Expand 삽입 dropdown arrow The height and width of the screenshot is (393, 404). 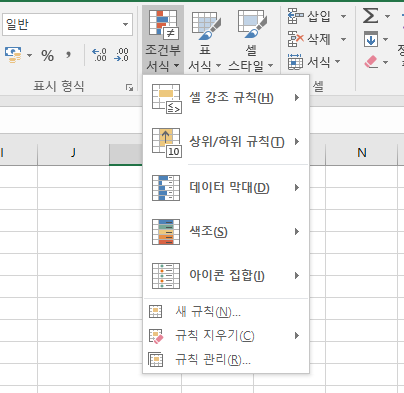(x=343, y=16)
